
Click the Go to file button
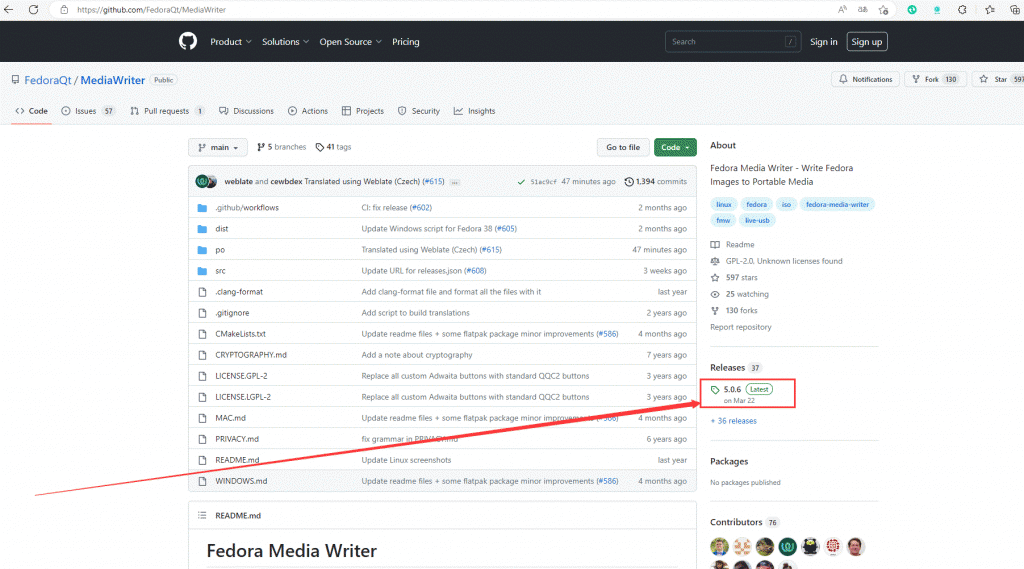(x=622, y=147)
